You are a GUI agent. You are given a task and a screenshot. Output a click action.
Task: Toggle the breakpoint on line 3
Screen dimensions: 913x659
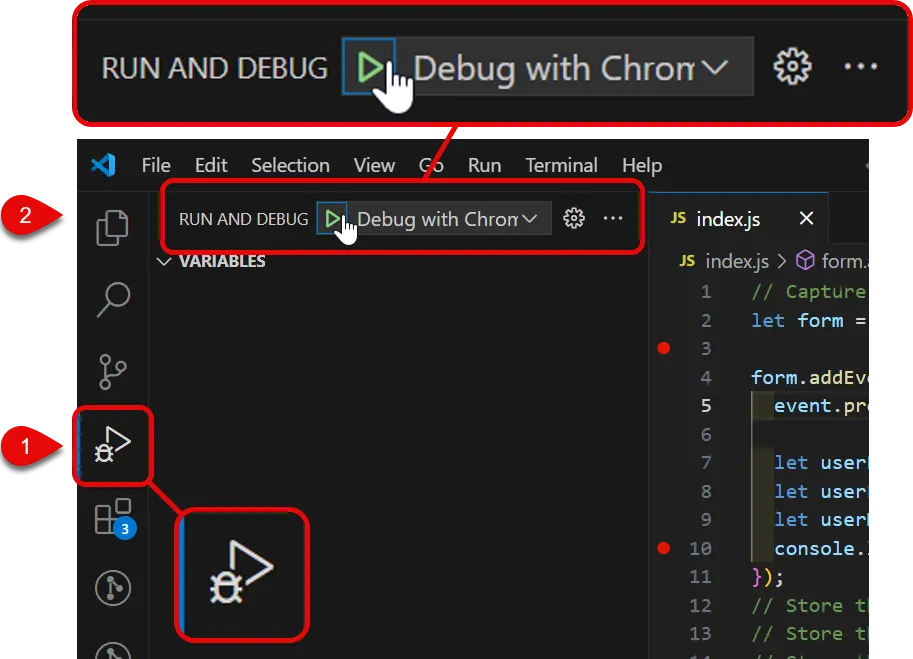click(x=664, y=348)
